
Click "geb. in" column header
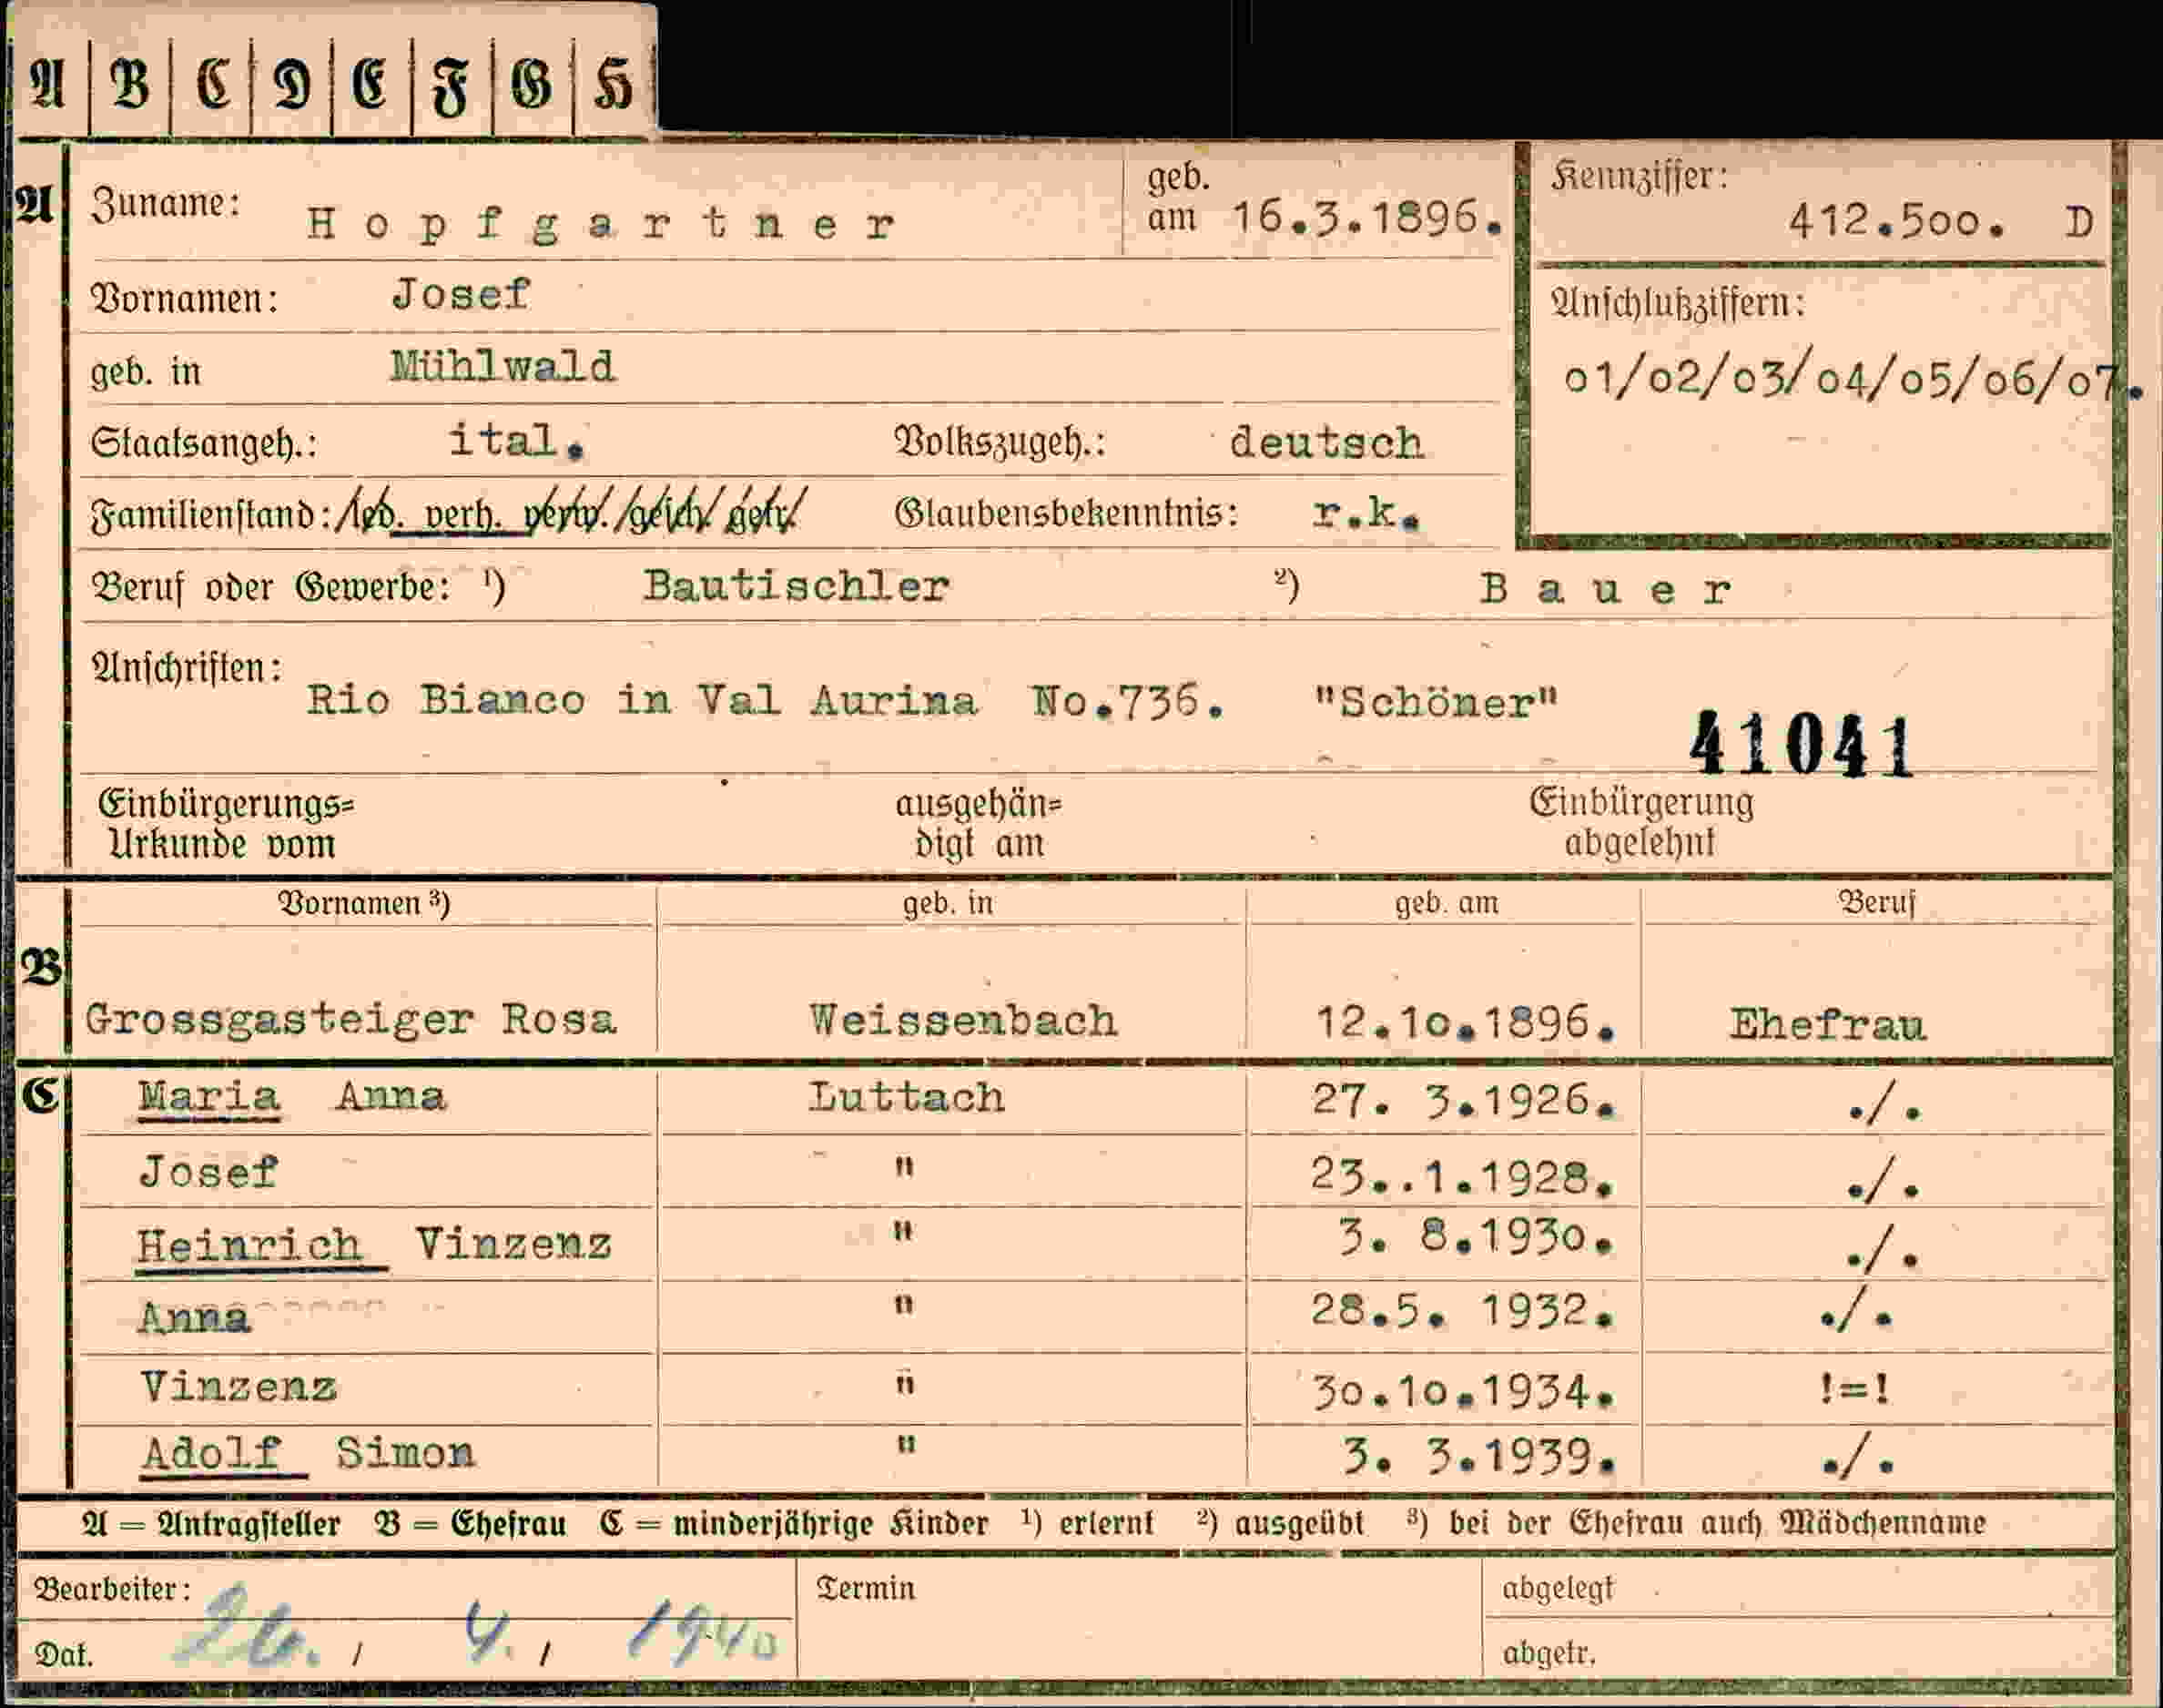947,904
